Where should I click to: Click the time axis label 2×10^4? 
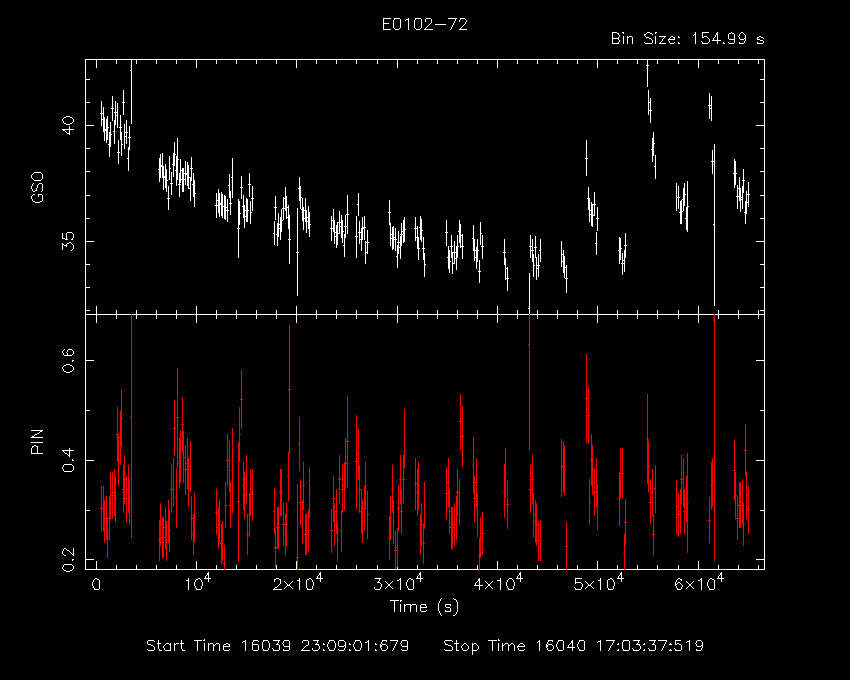(297, 583)
